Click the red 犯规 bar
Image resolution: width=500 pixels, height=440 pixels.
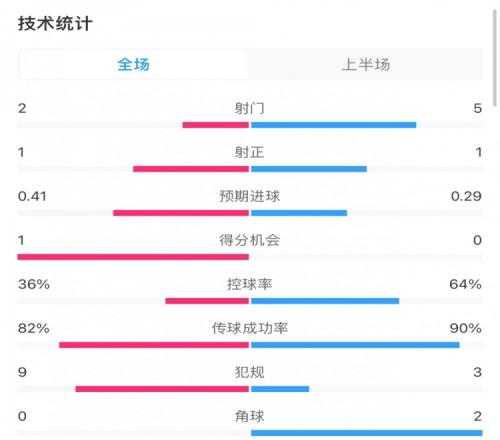point(162,389)
